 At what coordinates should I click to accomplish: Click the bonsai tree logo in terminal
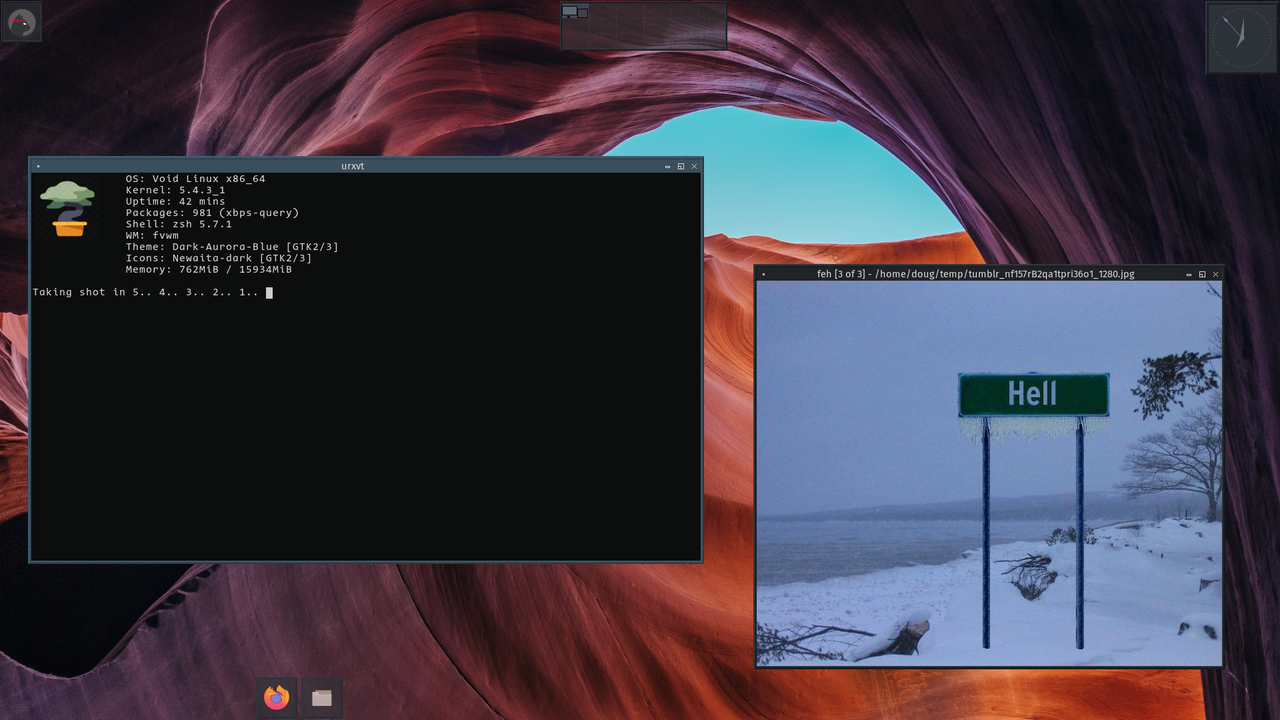coord(67,208)
